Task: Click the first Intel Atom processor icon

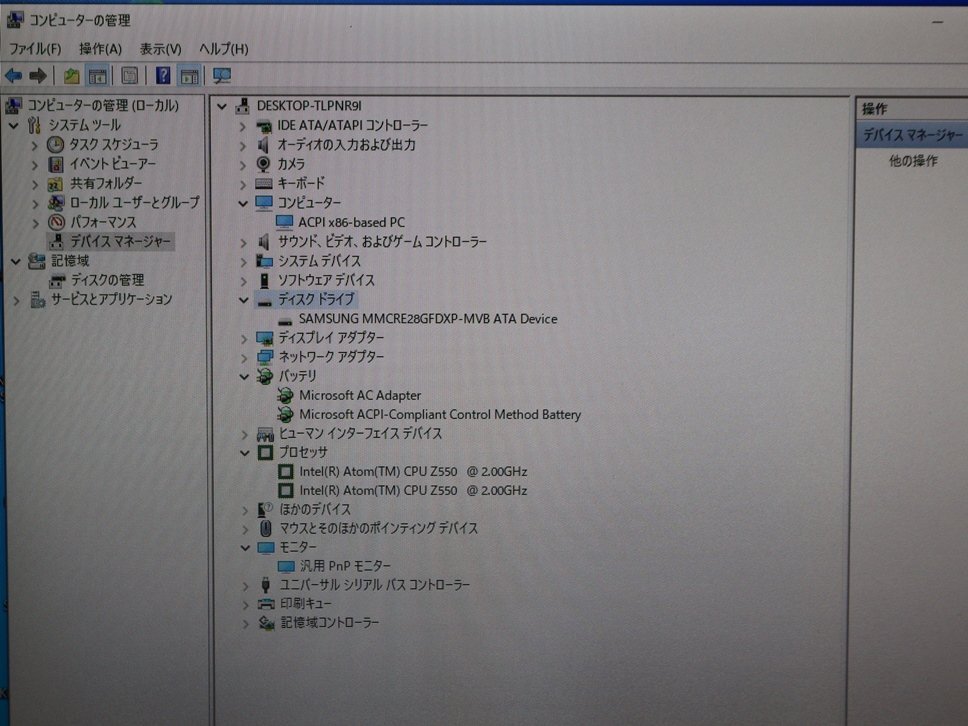Action: (285, 472)
